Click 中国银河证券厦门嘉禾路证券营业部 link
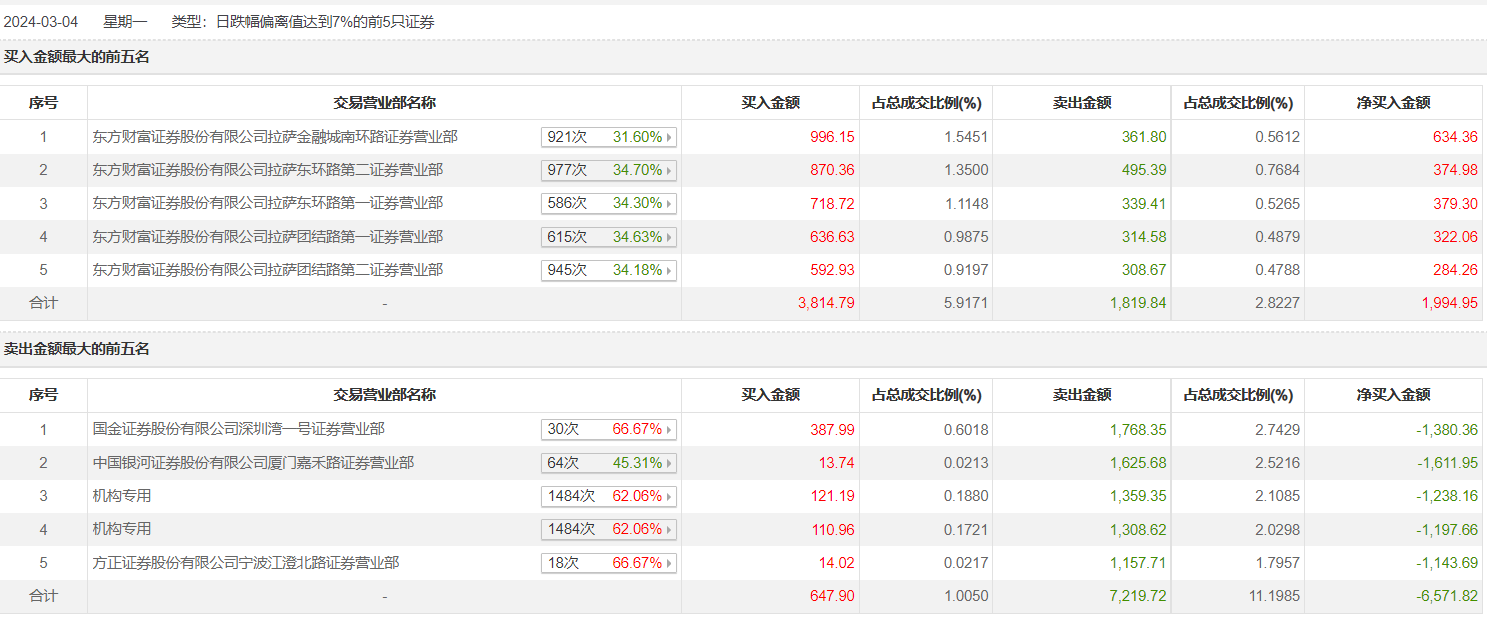Viewport: 1487px width, 617px height. coord(253,463)
